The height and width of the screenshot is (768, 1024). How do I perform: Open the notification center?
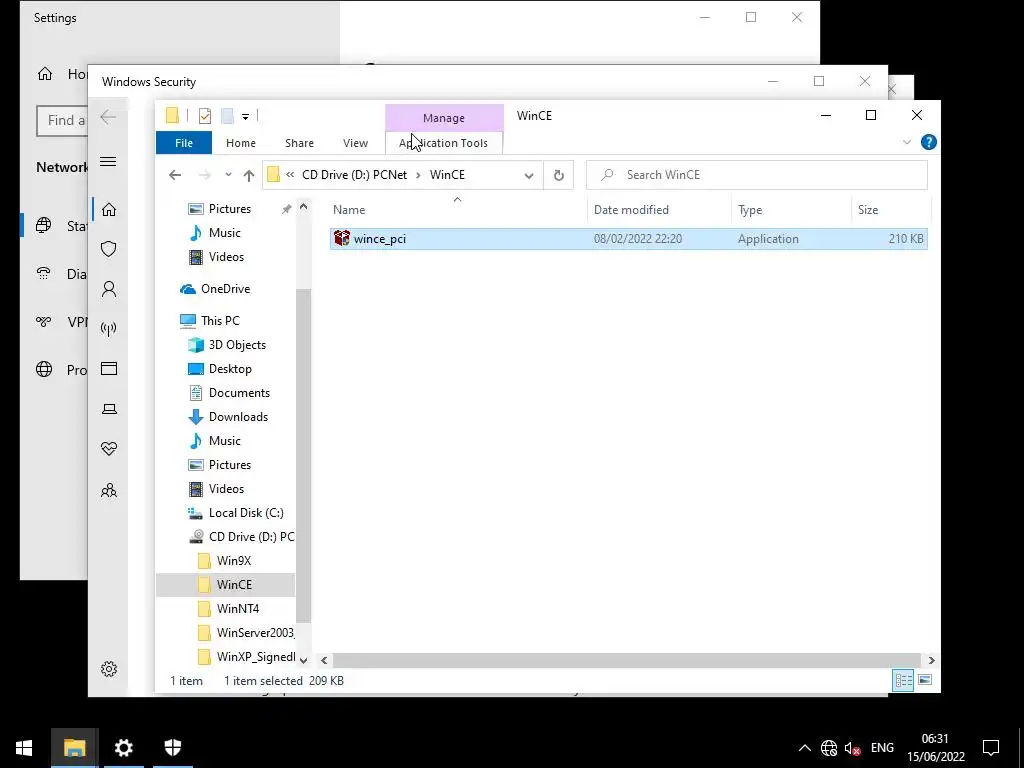991,748
